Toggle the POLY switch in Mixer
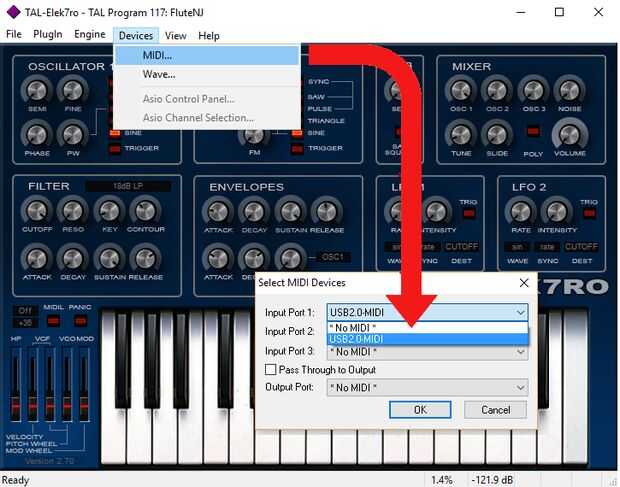The height and width of the screenshot is (487, 620). [533, 131]
